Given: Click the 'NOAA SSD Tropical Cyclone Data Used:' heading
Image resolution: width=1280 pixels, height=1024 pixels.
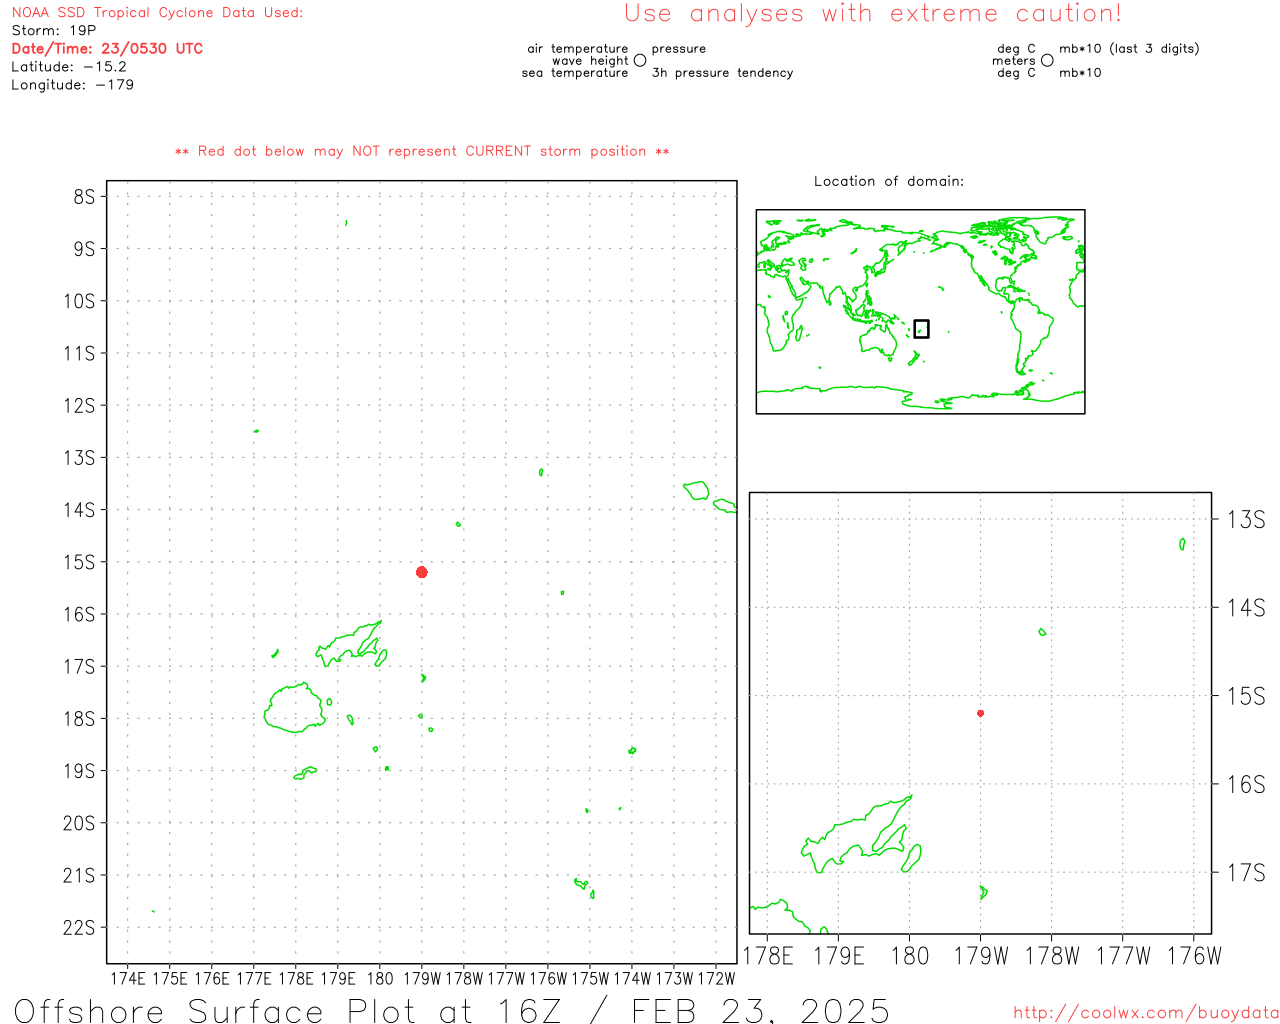Looking at the screenshot, I should pyautogui.click(x=157, y=13).
